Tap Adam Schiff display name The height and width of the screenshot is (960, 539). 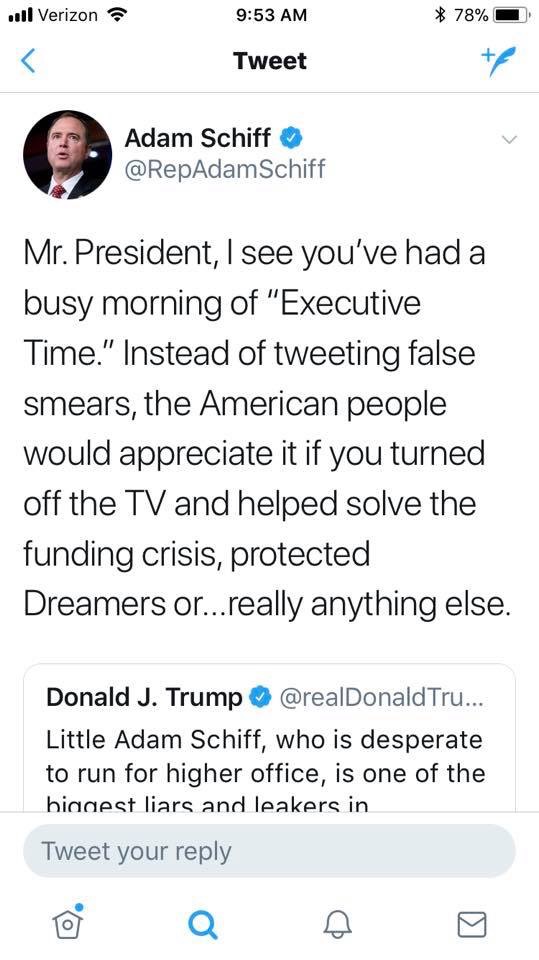[197, 138]
